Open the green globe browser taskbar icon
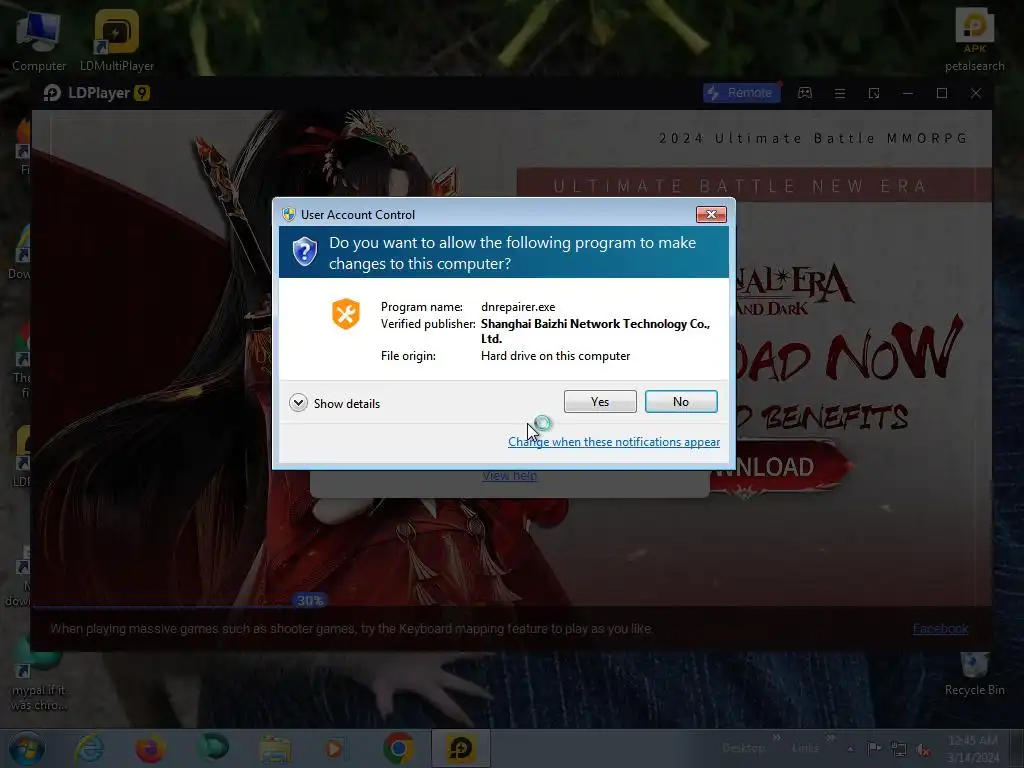 tap(213, 747)
